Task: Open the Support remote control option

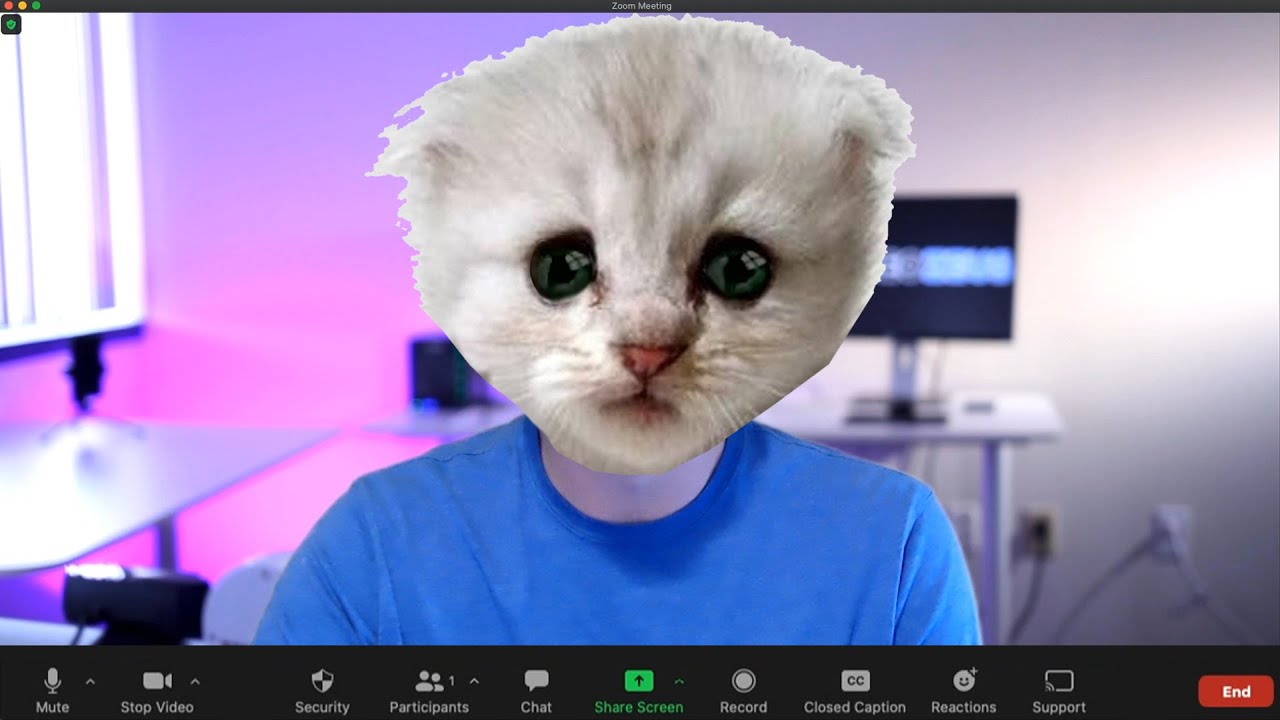Action: [x=1059, y=691]
